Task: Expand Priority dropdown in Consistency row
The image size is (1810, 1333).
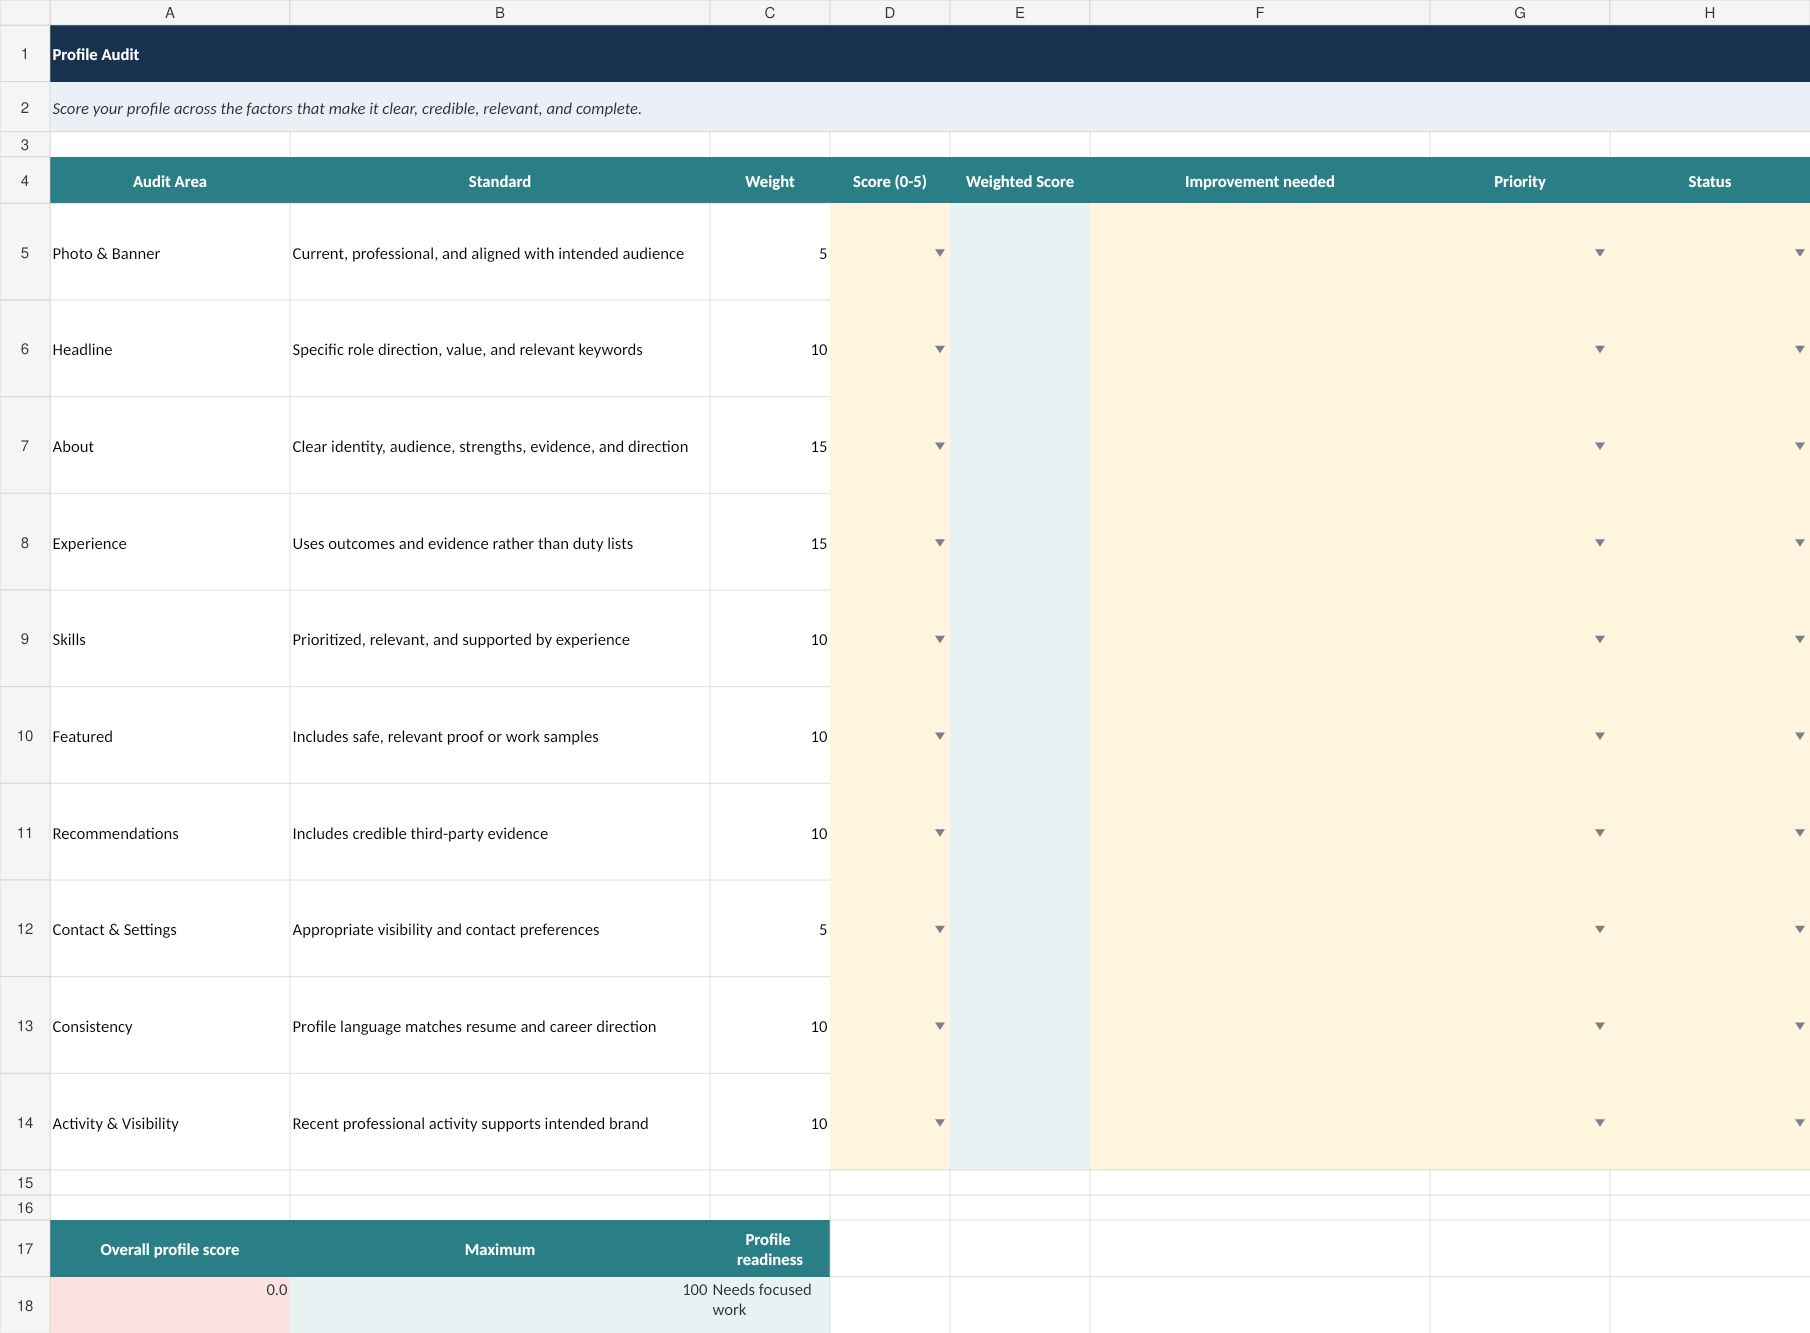Action: 1600,1026
